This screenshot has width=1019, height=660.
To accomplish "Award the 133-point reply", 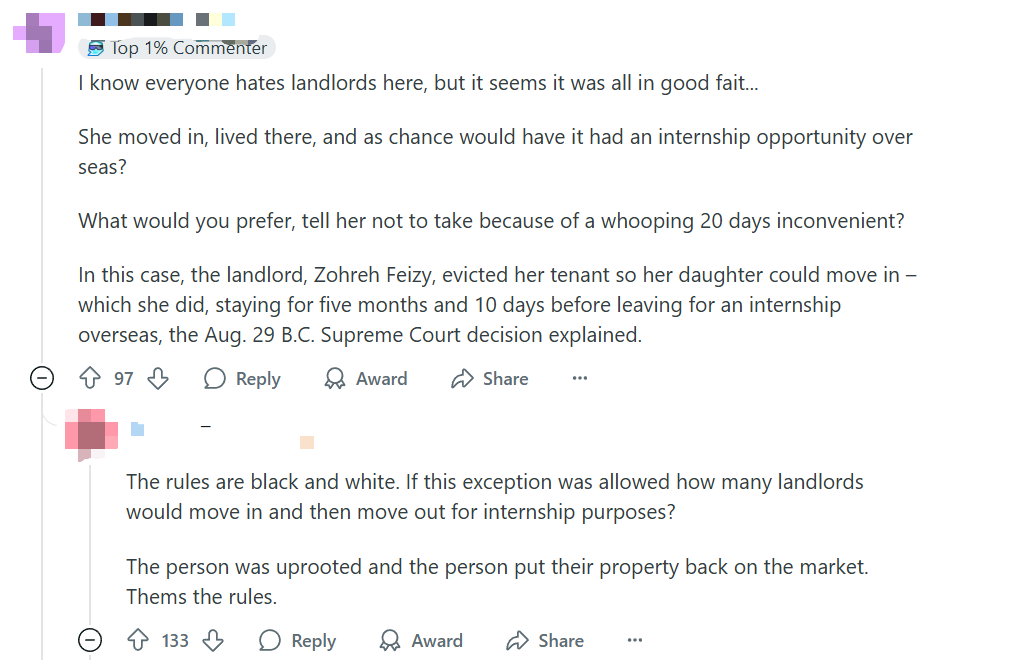I will 421,641.
